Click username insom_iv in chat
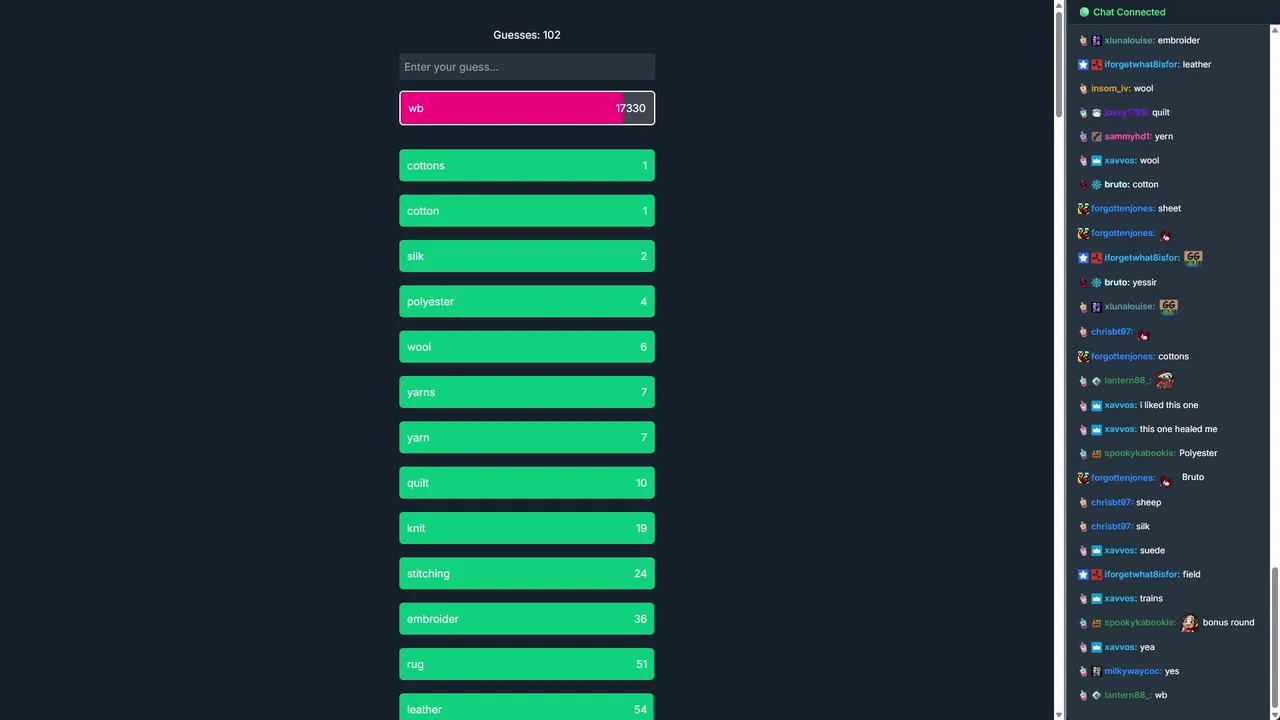Viewport: 1280px width, 720px height. pyautogui.click(x=1110, y=88)
